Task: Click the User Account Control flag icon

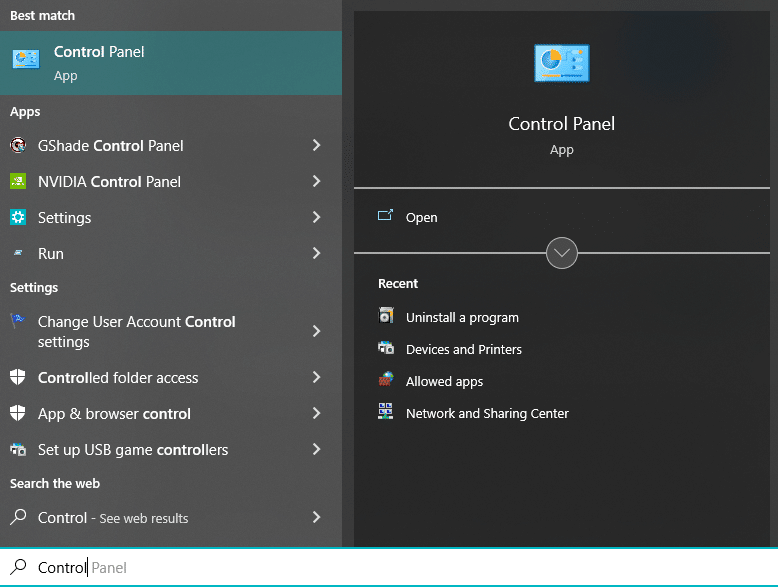Action: (18, 321)
